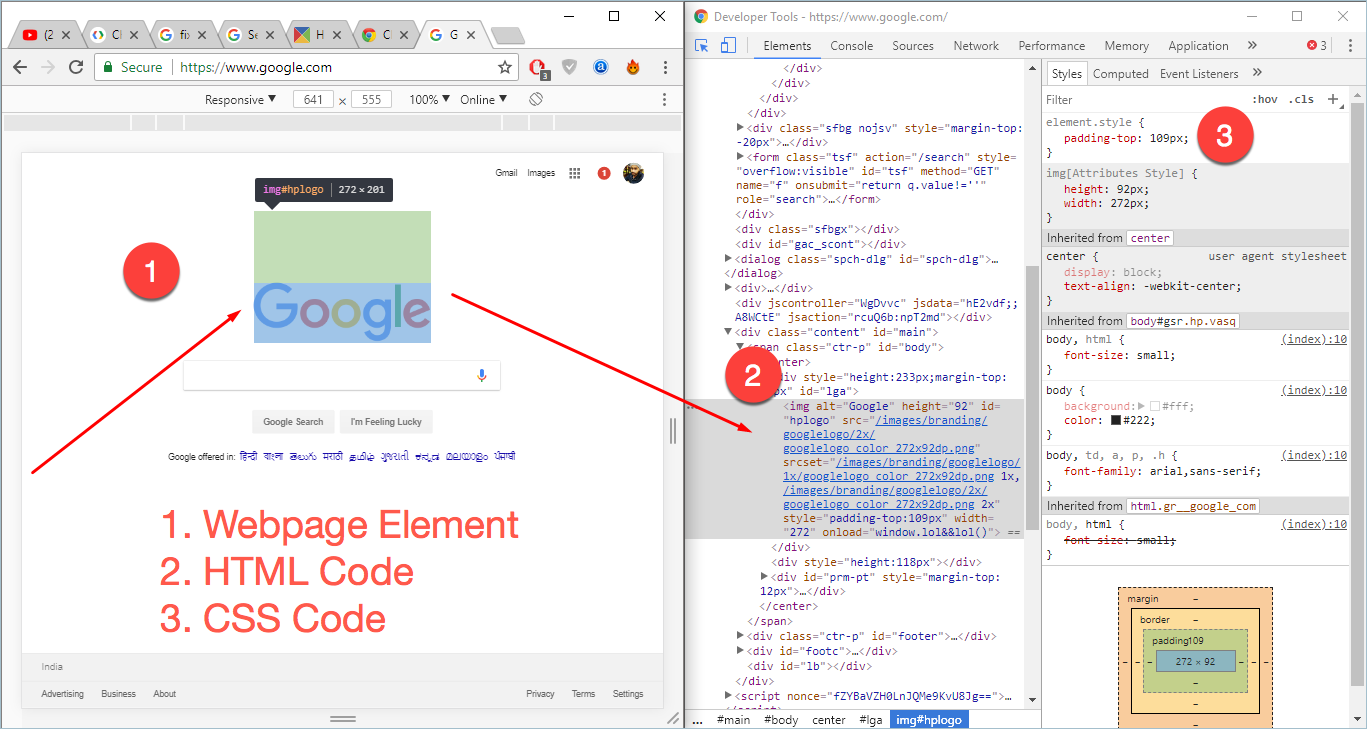Reload the page with the refresh icon
Viewport: 1367px width, 729px height.
[x=76, y=67]
